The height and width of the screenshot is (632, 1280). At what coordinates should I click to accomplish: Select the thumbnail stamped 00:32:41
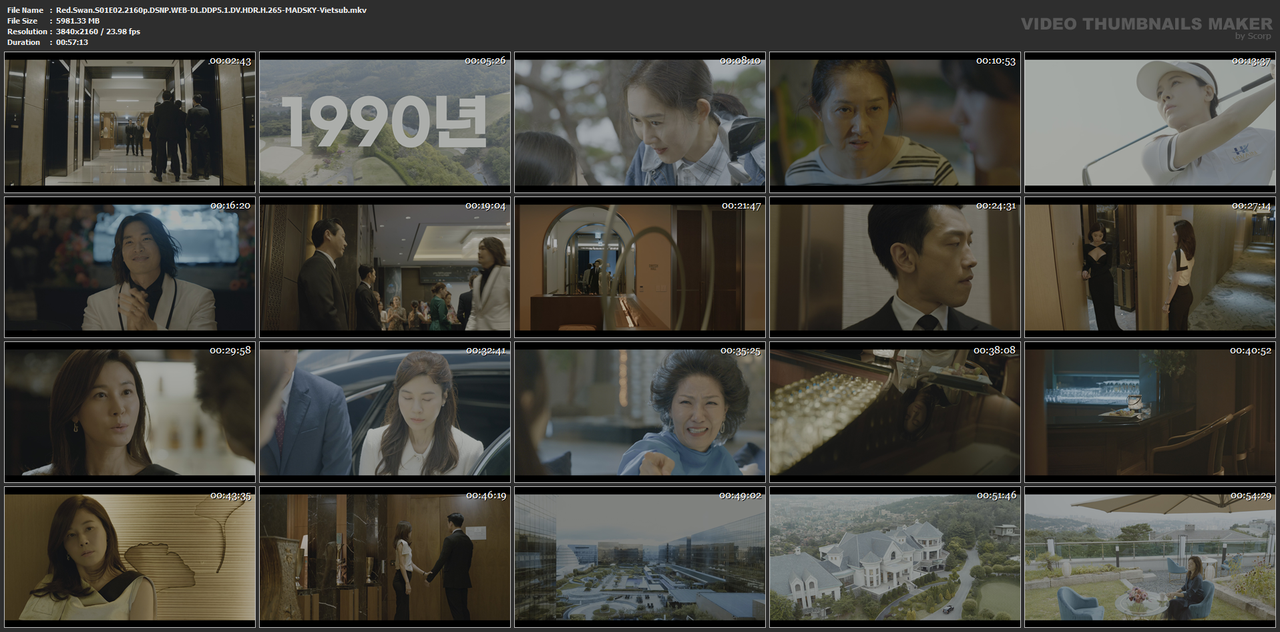[x=385, y=411]
